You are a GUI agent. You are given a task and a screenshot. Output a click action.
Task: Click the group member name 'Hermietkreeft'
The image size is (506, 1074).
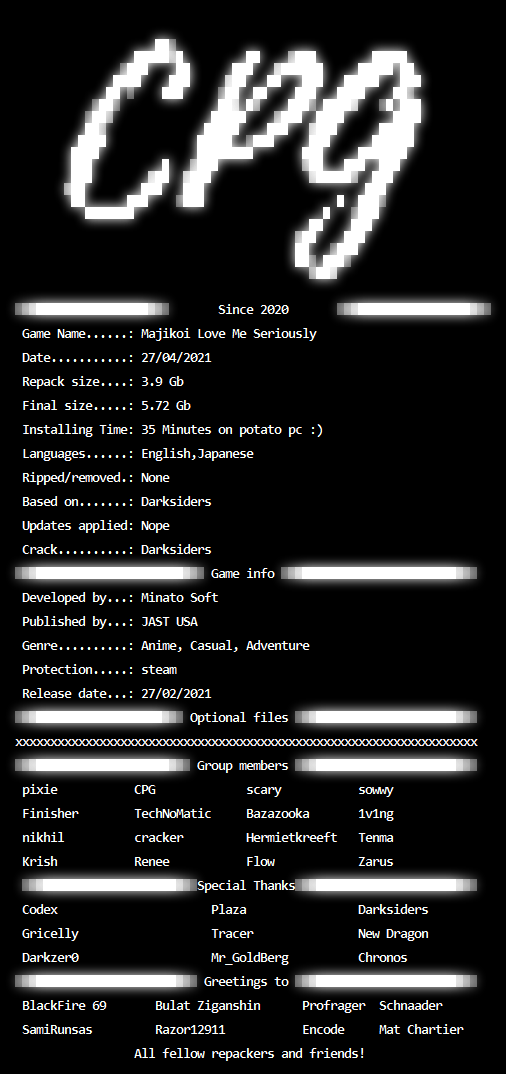tap(292, 837)
